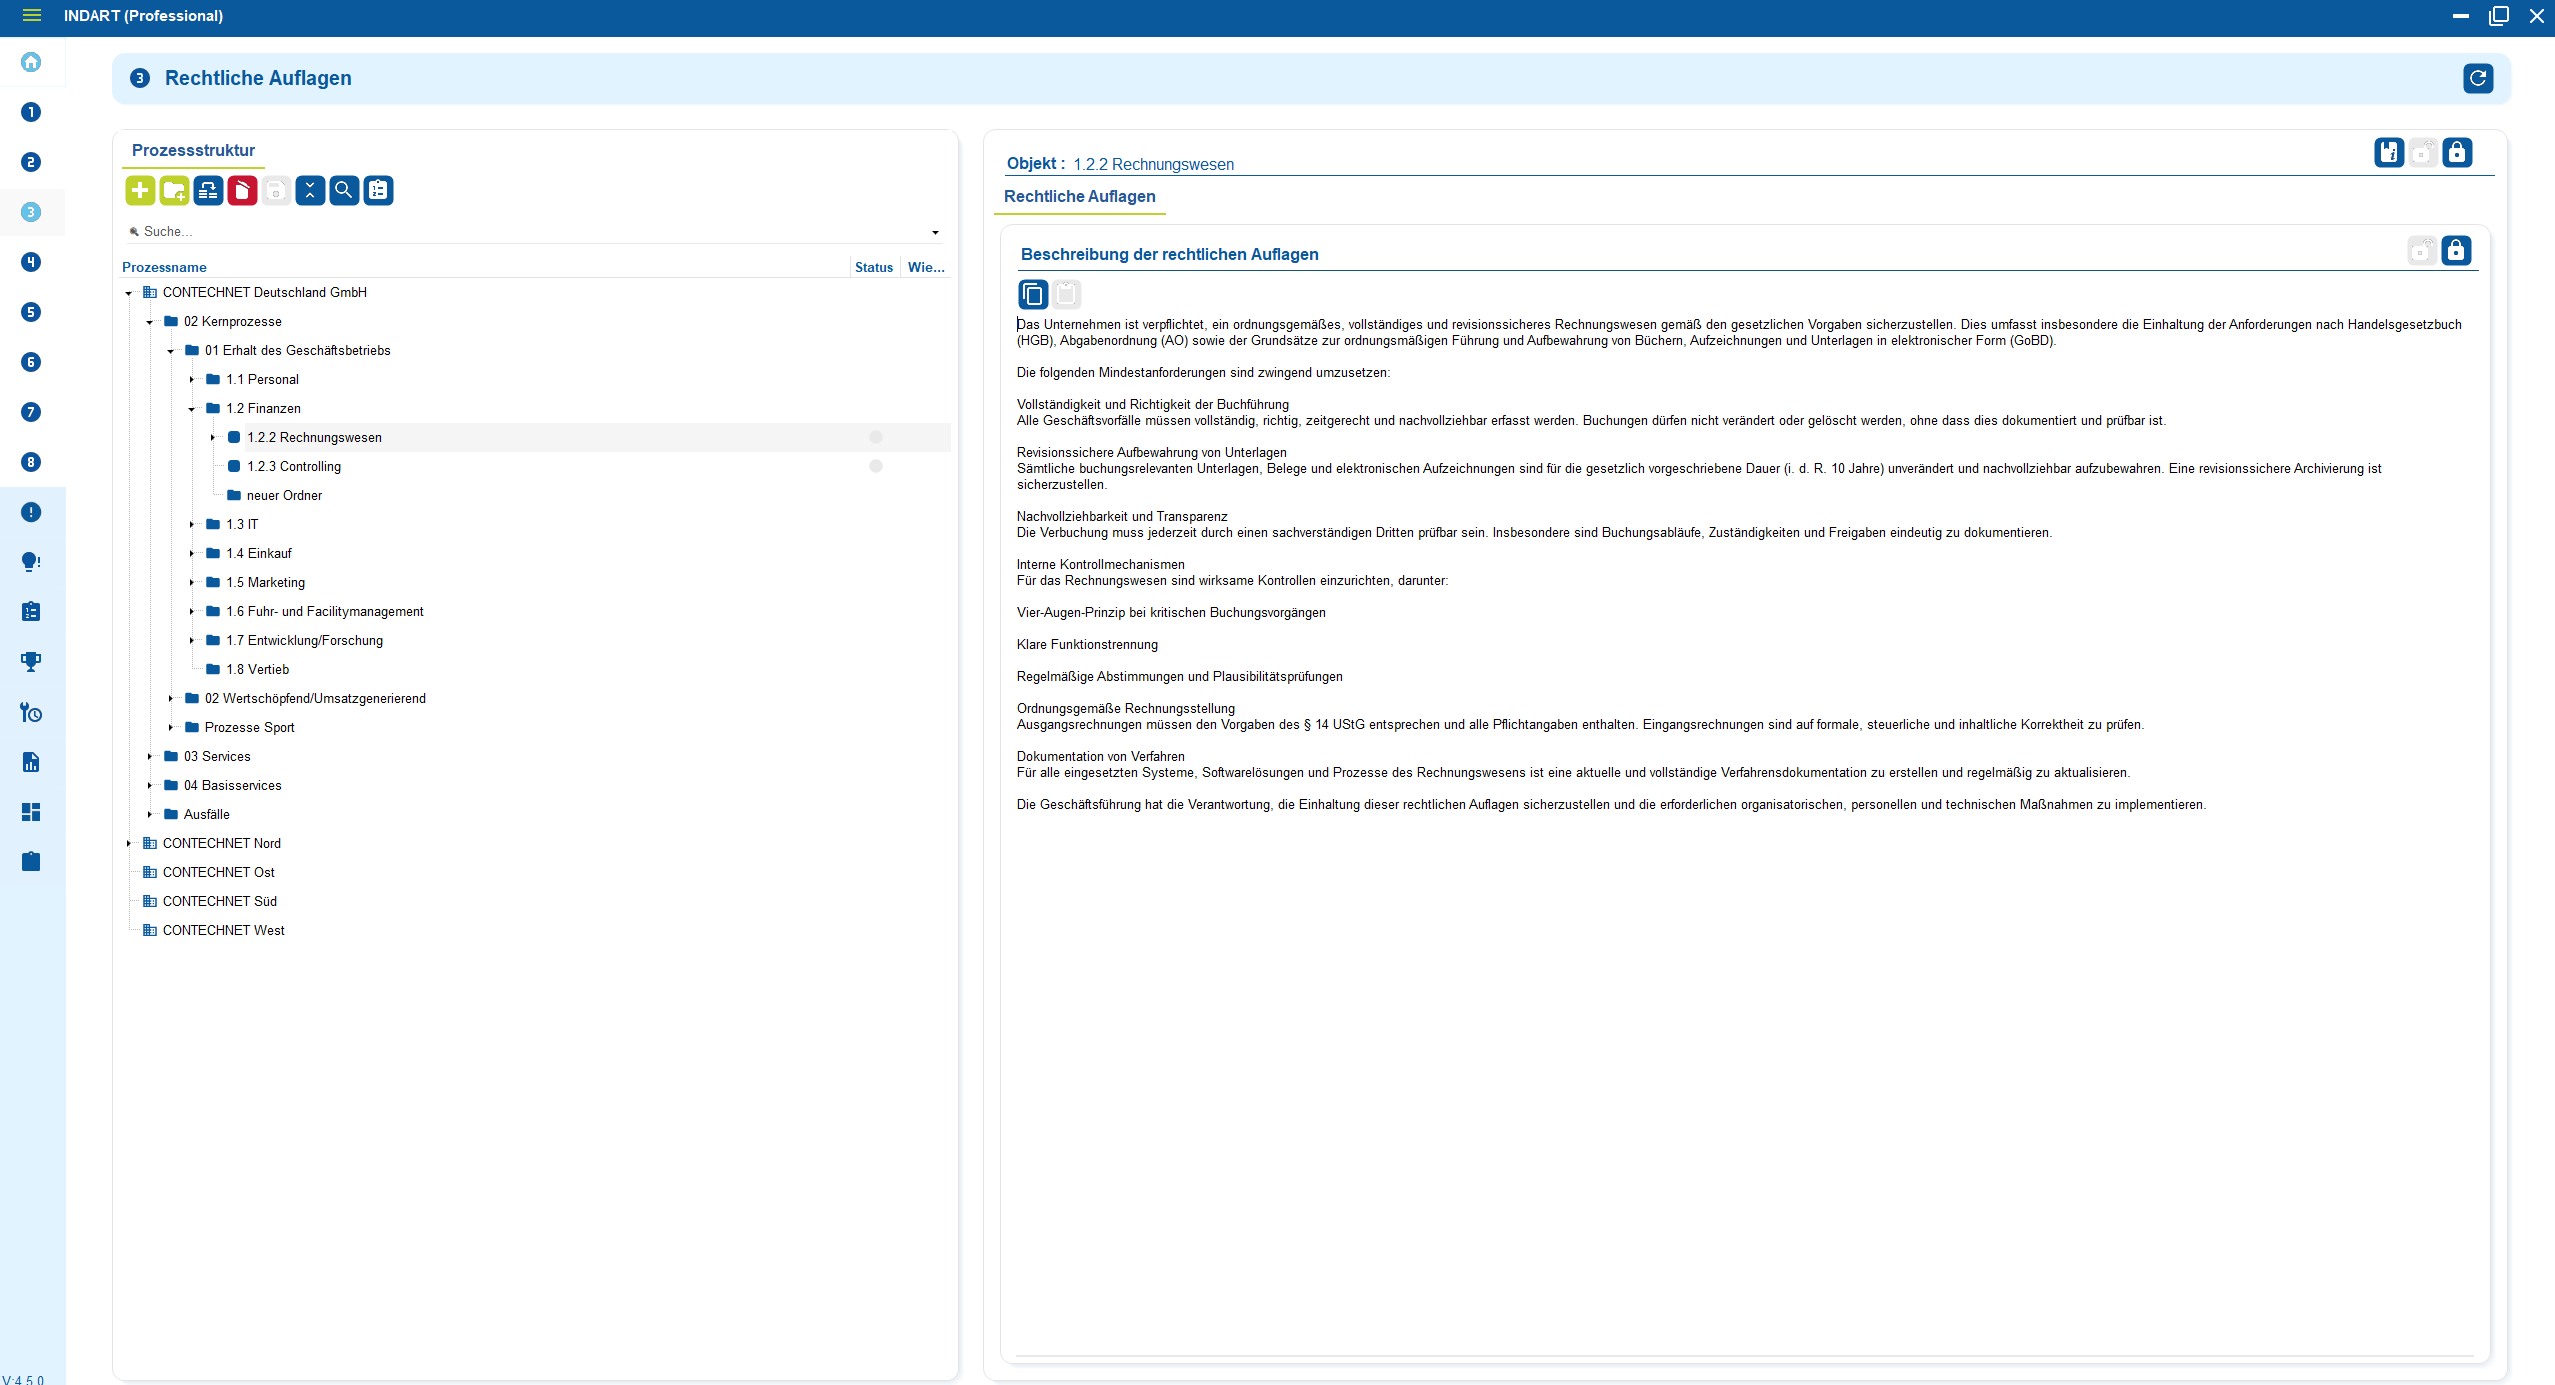Expand the 1.3 IT folder

(x=192, y=524)
